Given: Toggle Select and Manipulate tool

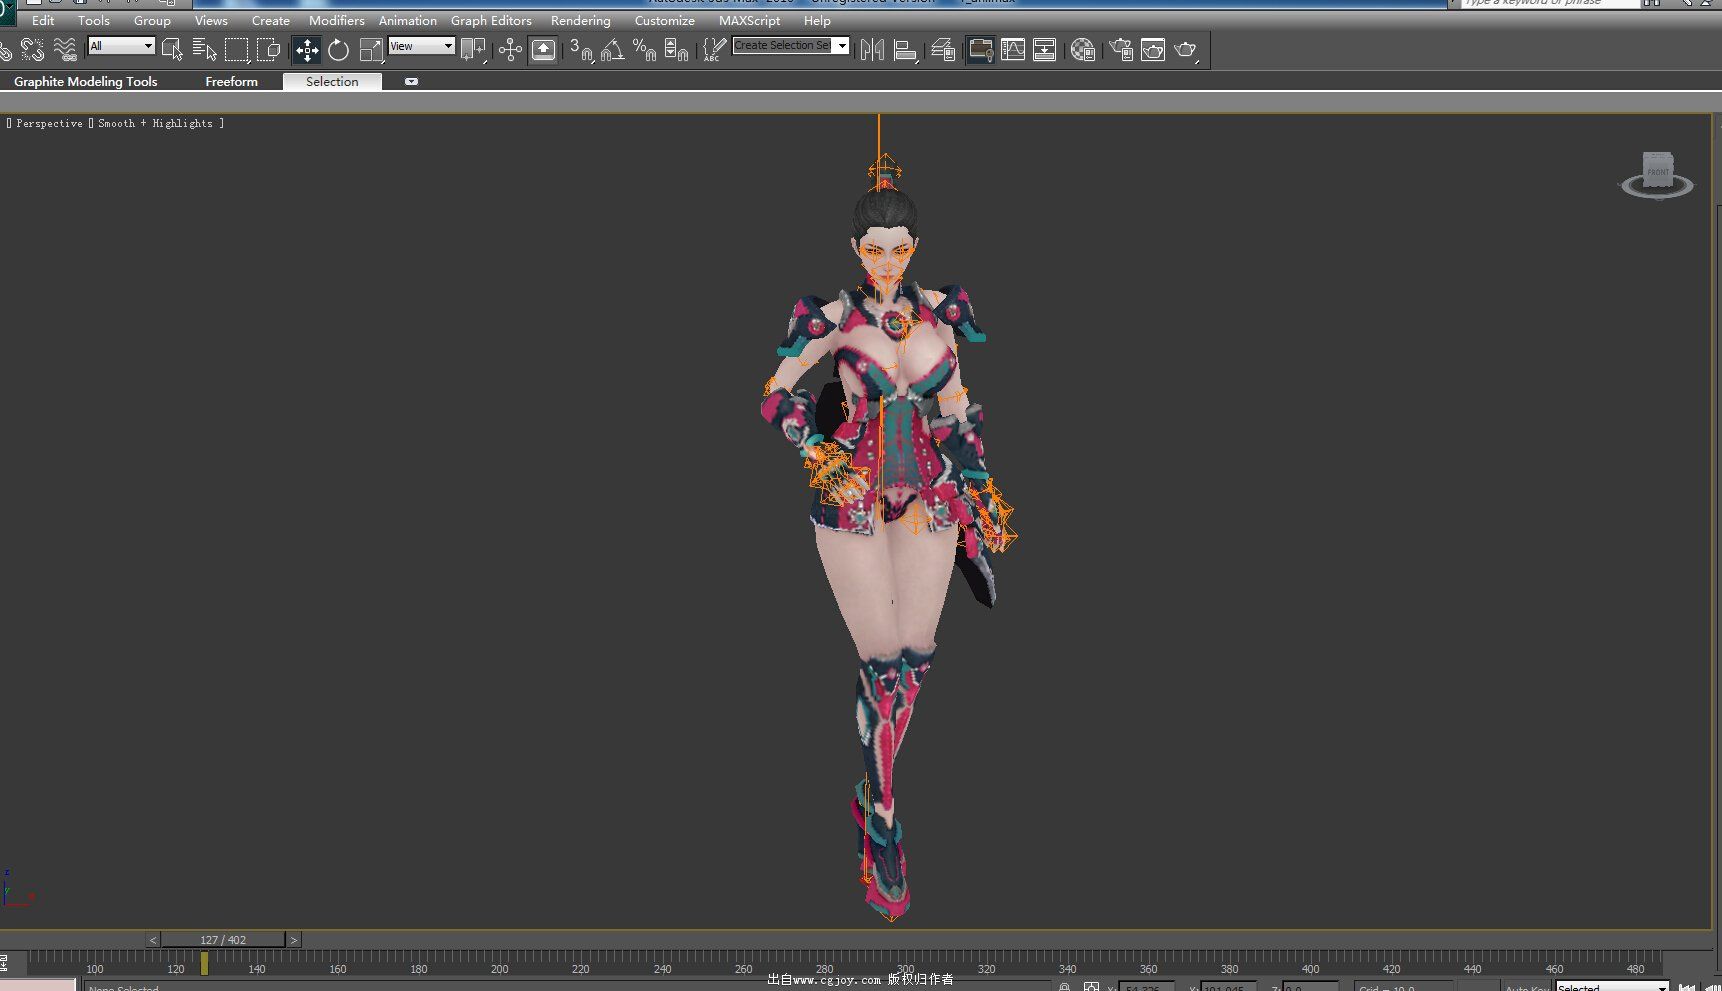Looking at the screenshot, I should tap(510, 49).
